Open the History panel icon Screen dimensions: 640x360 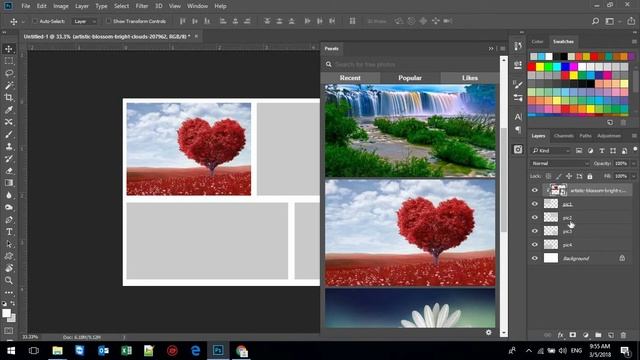pyautogui.click(x=518, y=46)
